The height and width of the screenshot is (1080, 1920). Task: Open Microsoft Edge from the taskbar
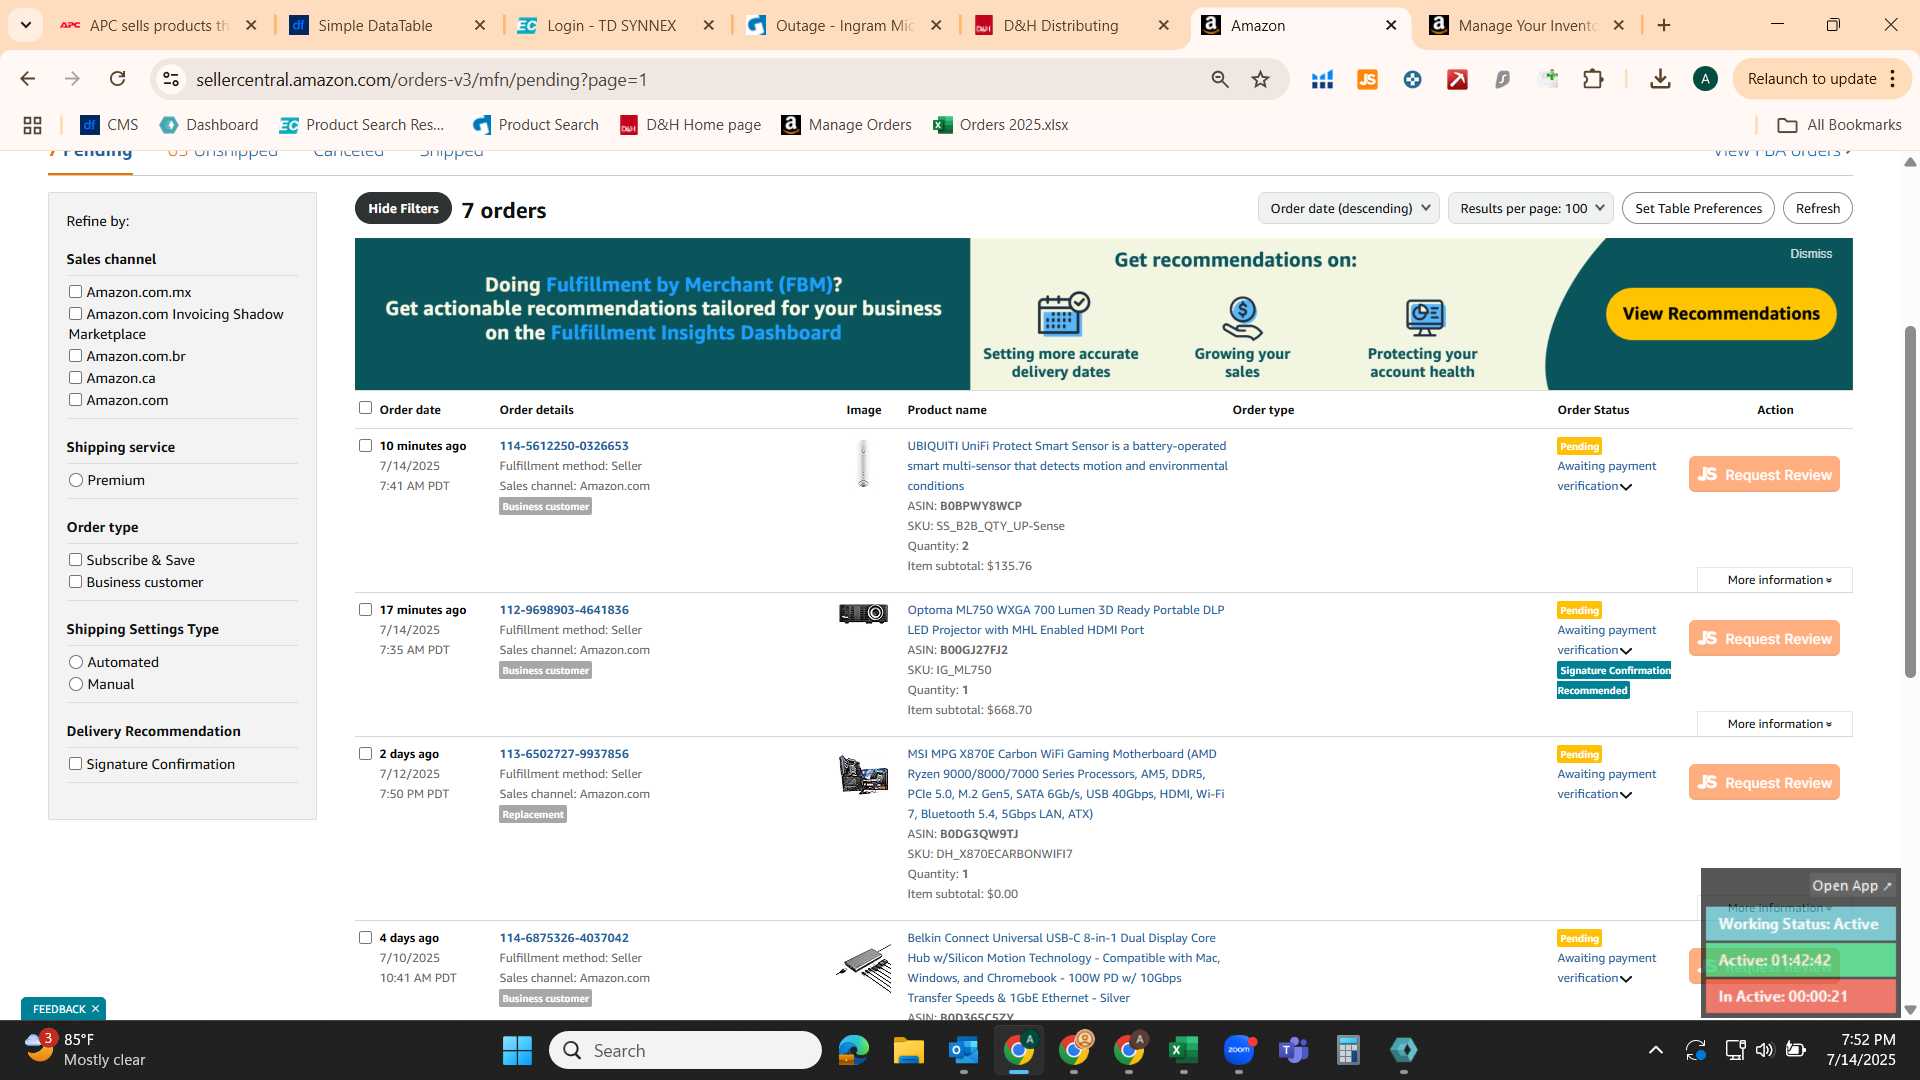(x=853, y=1050)
